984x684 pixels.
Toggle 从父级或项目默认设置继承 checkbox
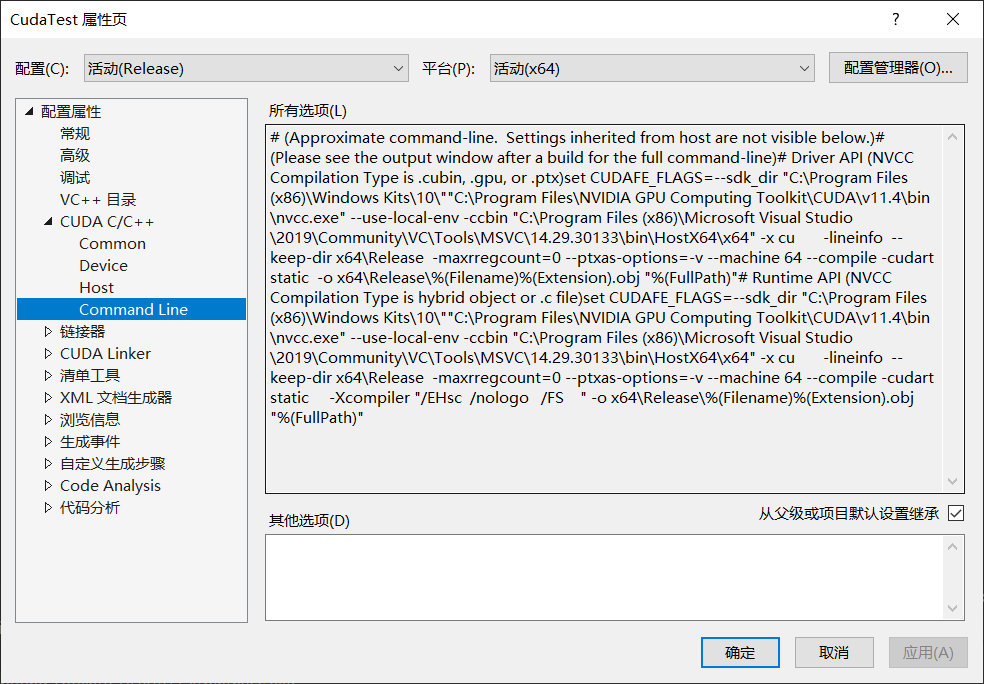click(x=956, y=513)
